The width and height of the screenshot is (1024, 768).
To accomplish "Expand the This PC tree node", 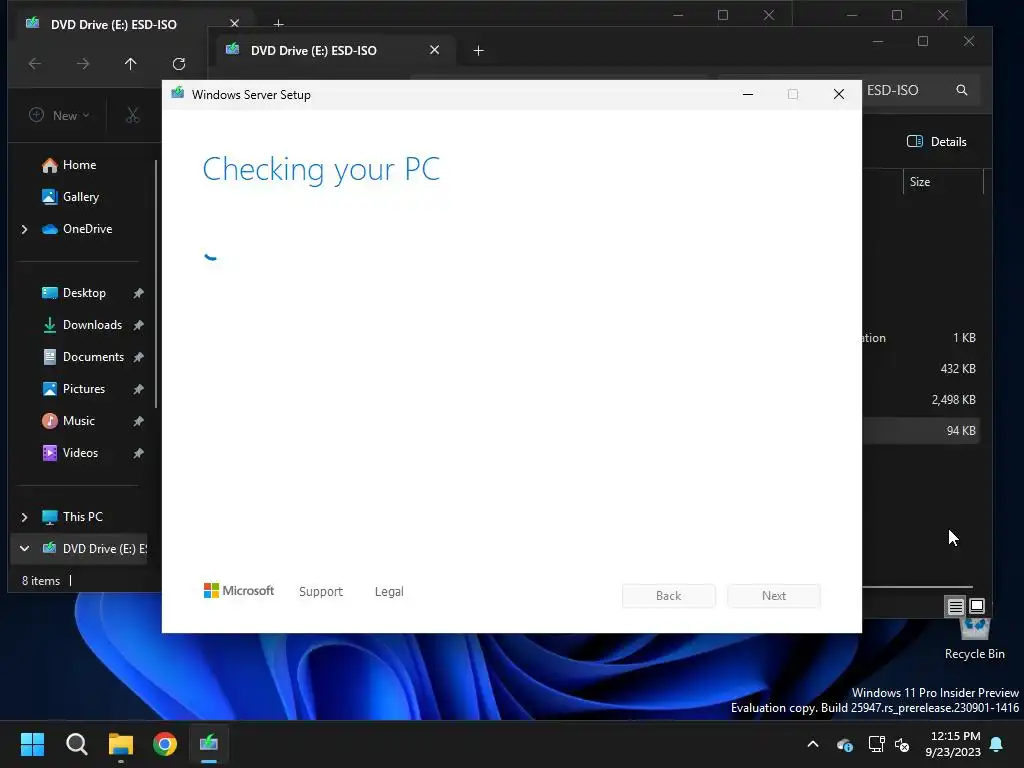I will [x=24, y=517].
